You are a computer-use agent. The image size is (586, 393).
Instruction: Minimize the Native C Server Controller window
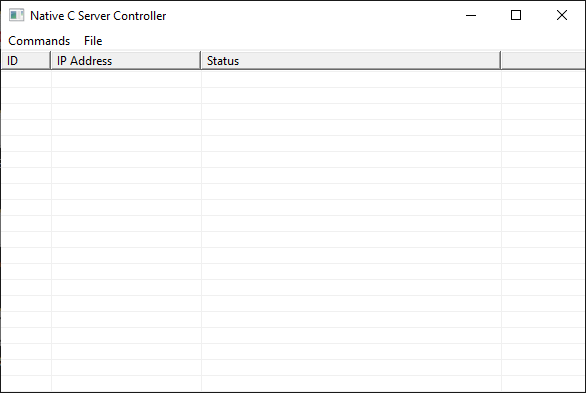coord(471,15)
